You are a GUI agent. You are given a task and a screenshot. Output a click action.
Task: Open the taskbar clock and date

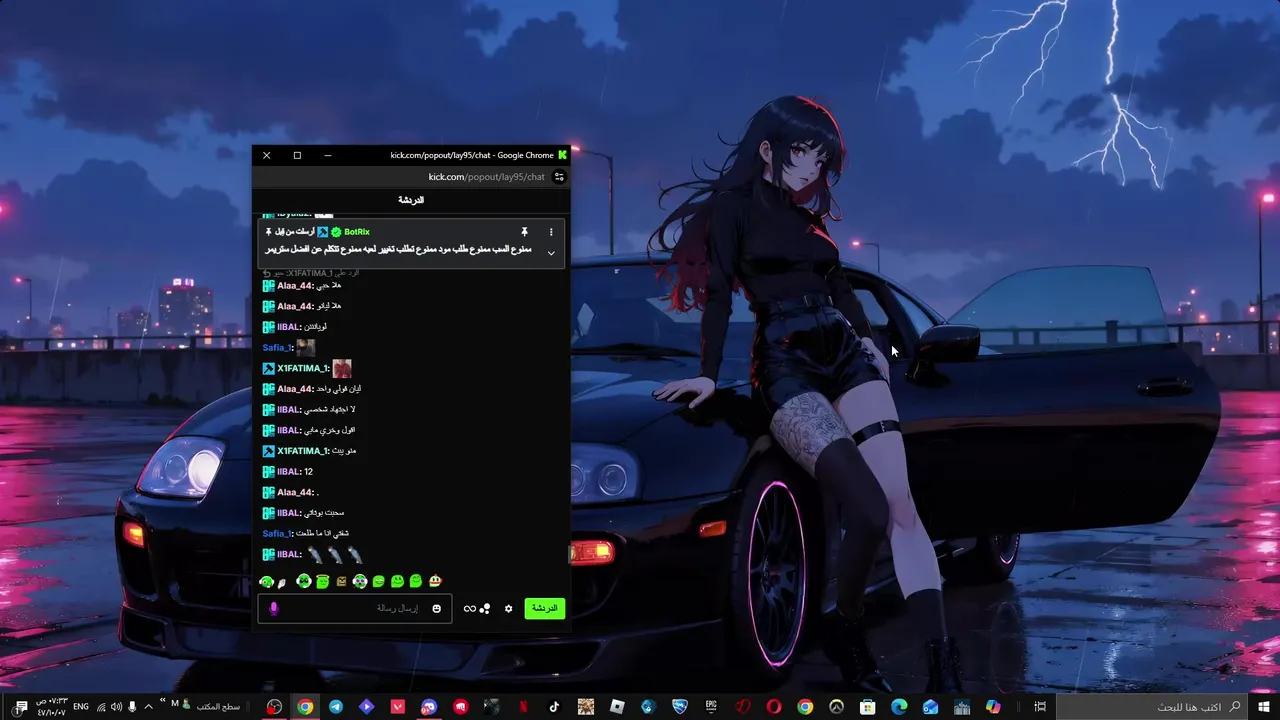tap(52, 707)
